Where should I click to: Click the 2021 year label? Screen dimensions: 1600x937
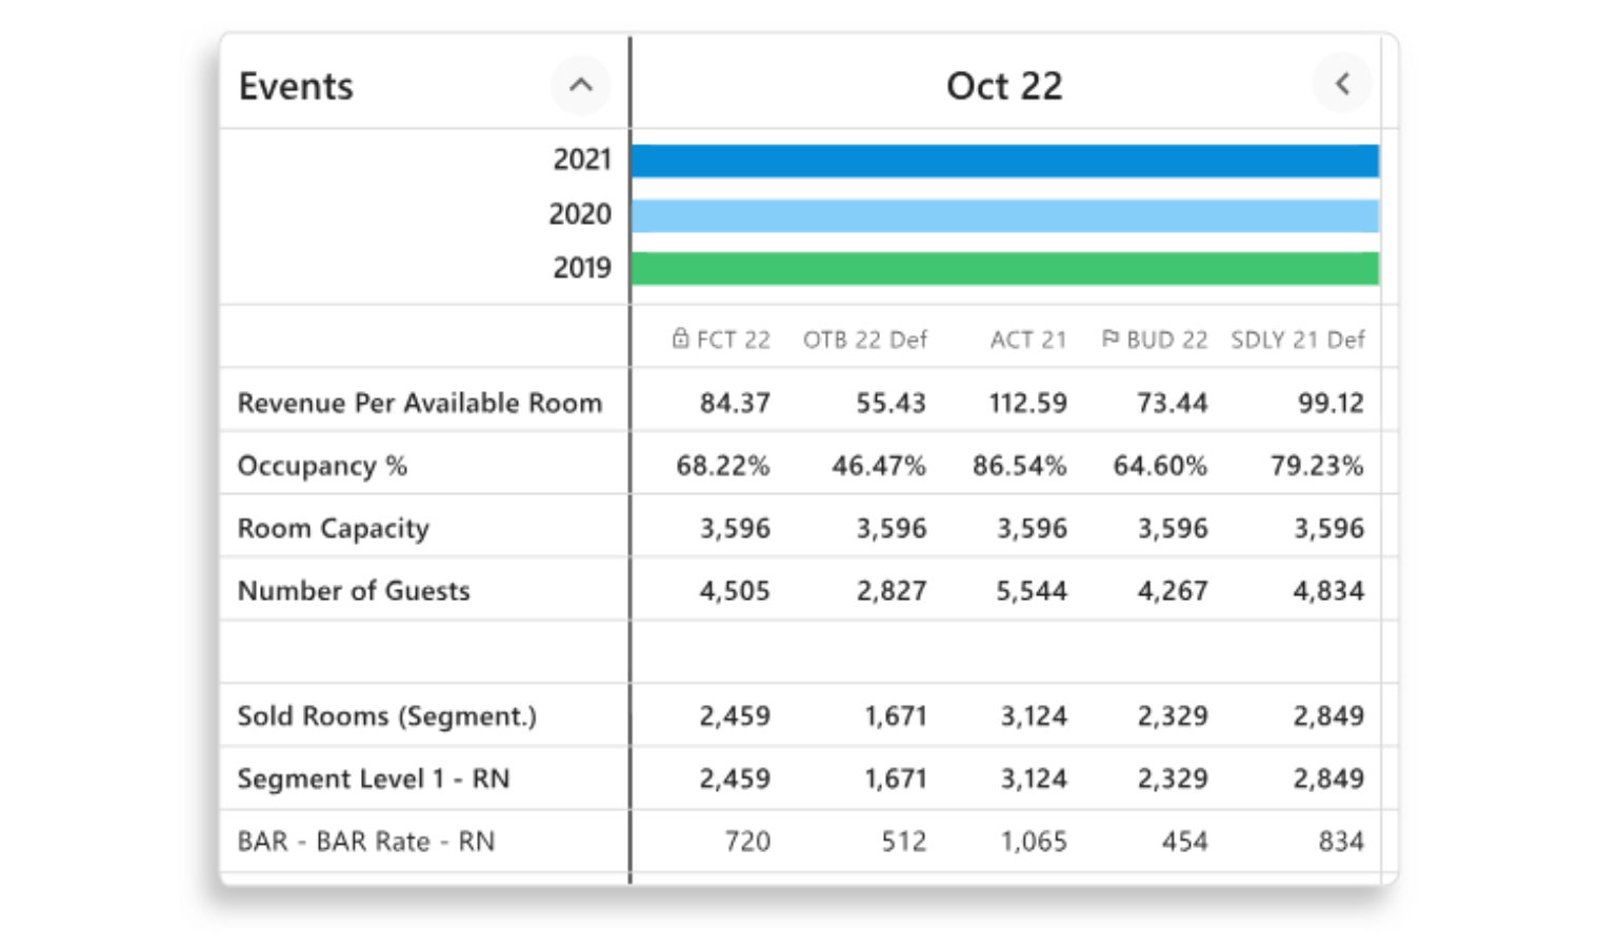tap(582, 159)
